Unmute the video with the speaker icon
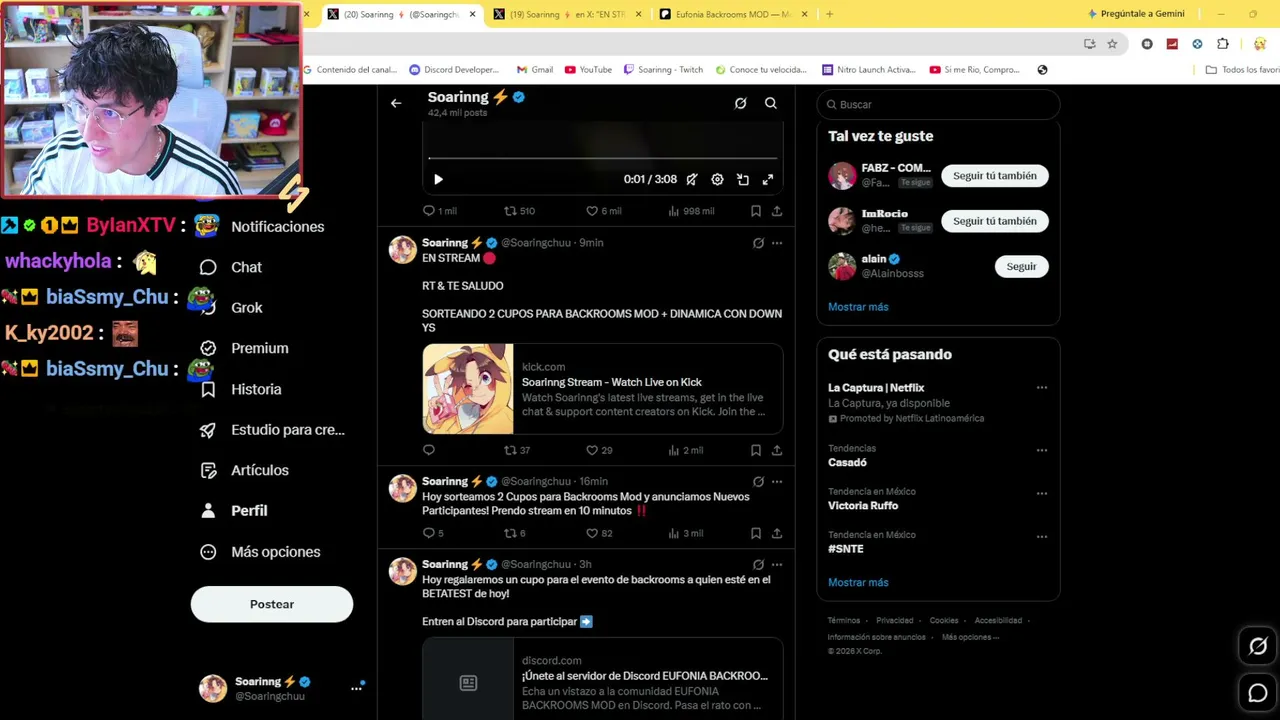 691,179
